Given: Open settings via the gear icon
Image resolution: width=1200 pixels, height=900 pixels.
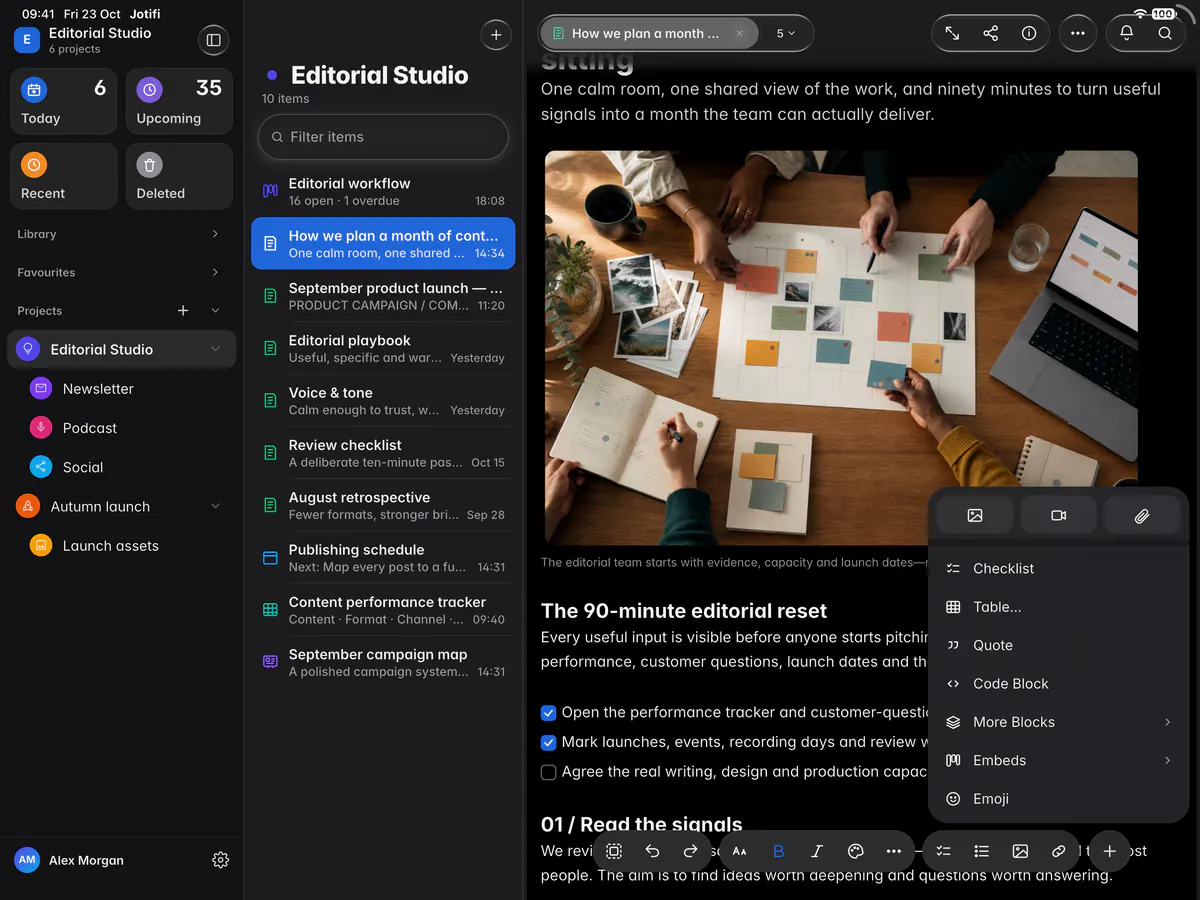Looking at the screenshot, I should pyautogui.click(x=221, y=860).
